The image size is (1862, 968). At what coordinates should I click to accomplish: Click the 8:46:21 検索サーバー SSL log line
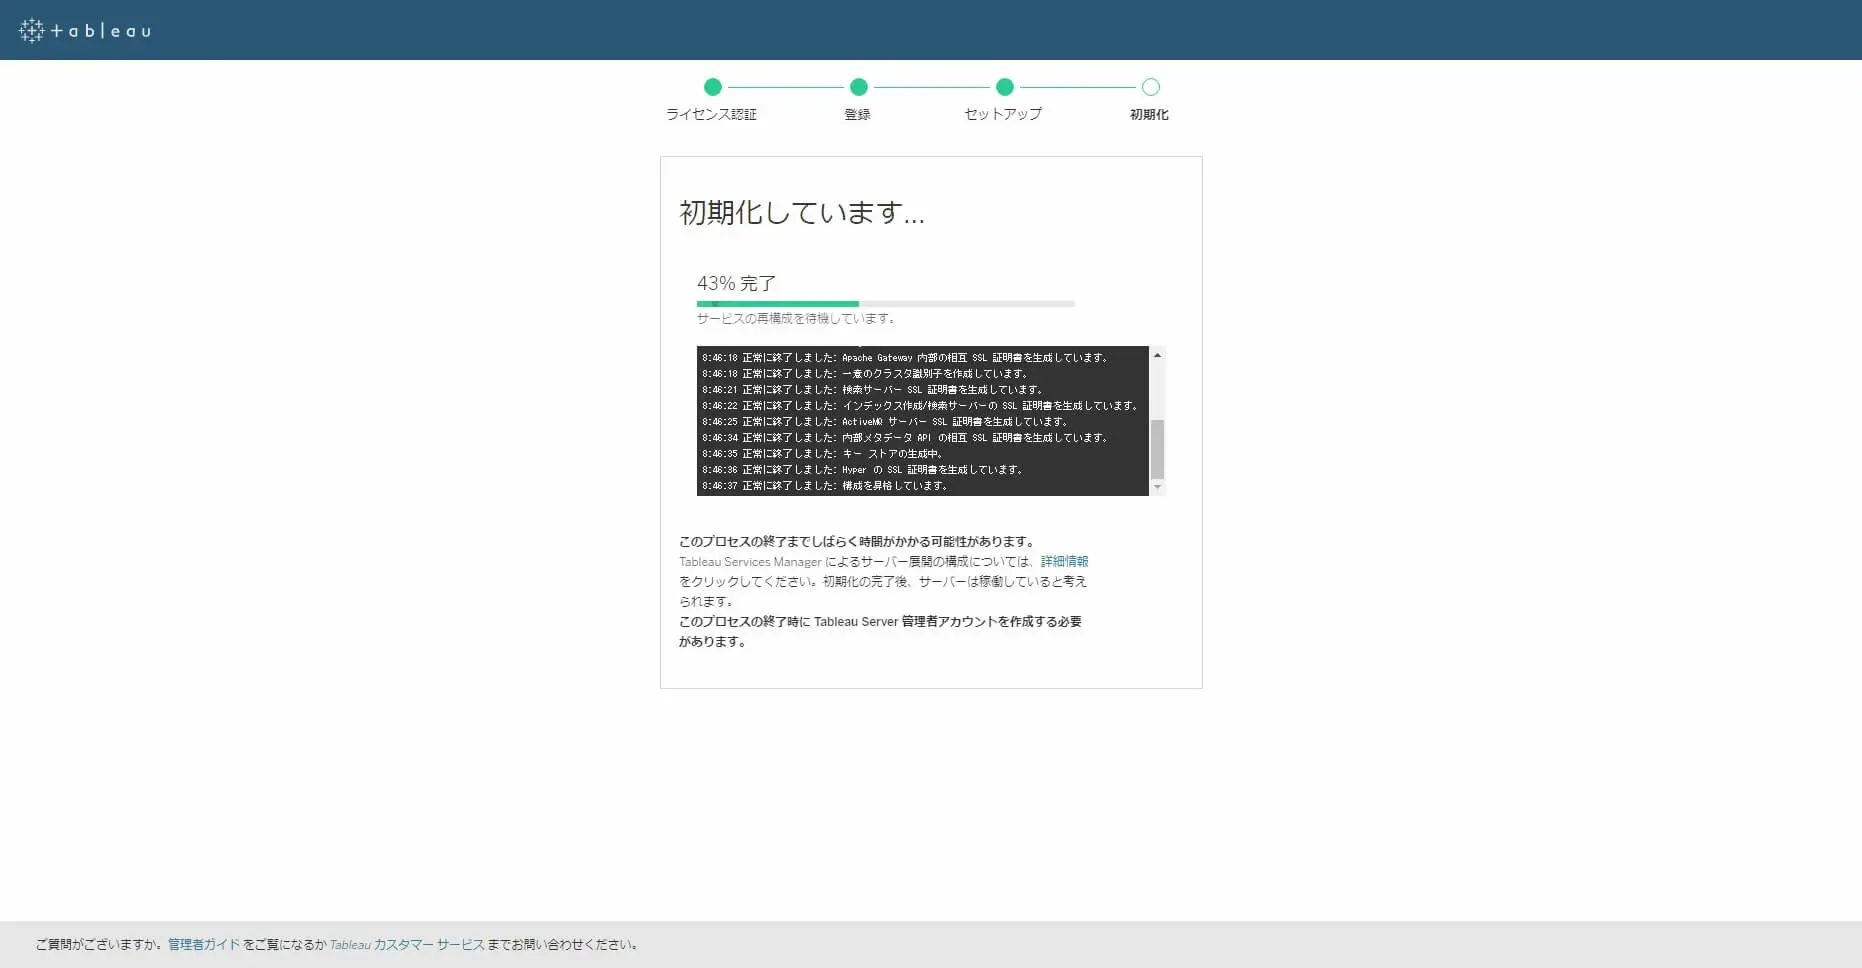(873, 389)
